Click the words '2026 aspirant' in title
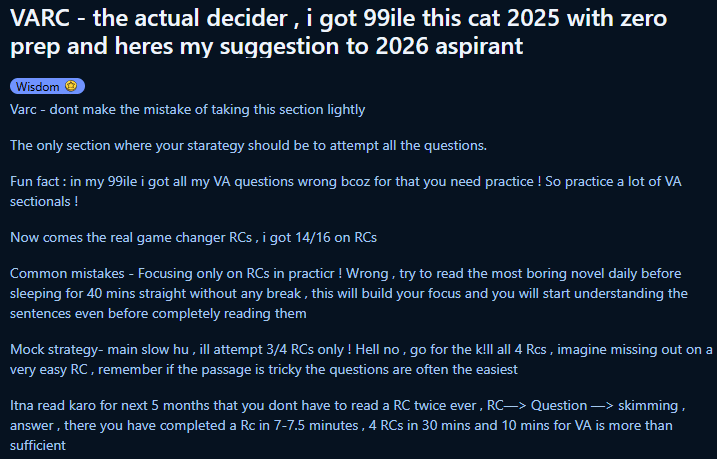 click(x=449, y=46)
